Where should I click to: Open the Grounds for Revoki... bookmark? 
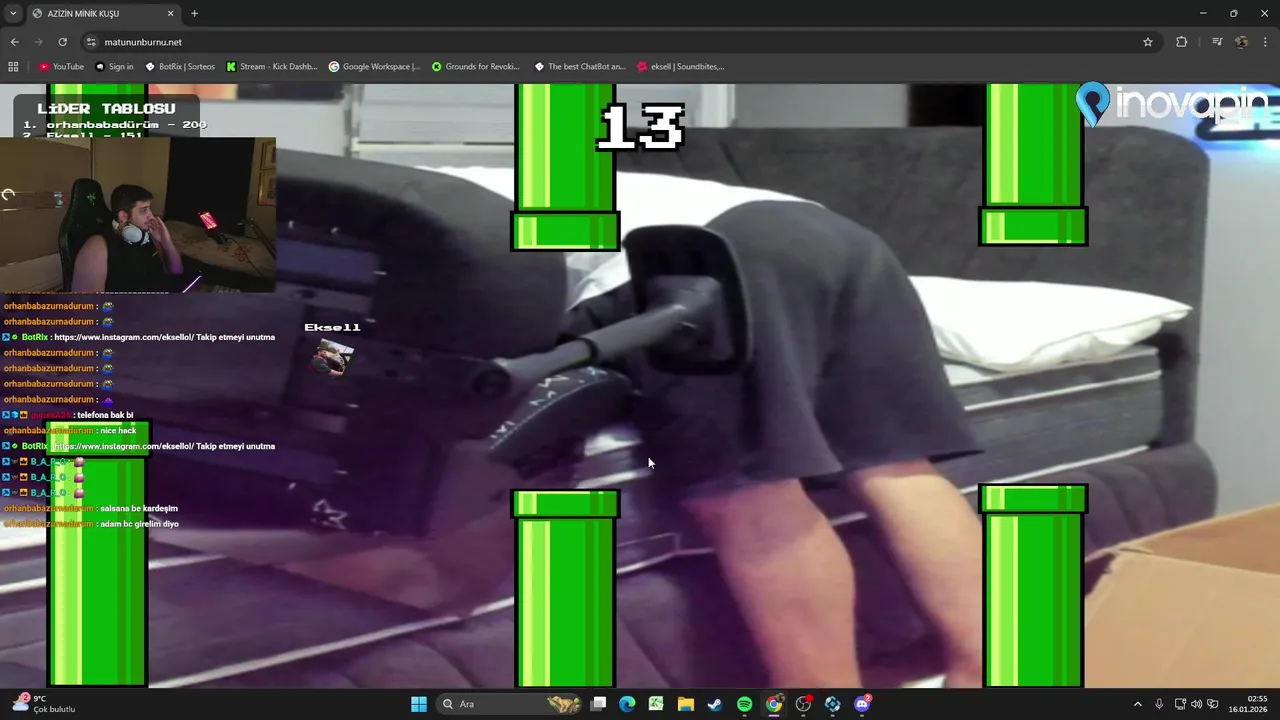click(x=476, y=67)
